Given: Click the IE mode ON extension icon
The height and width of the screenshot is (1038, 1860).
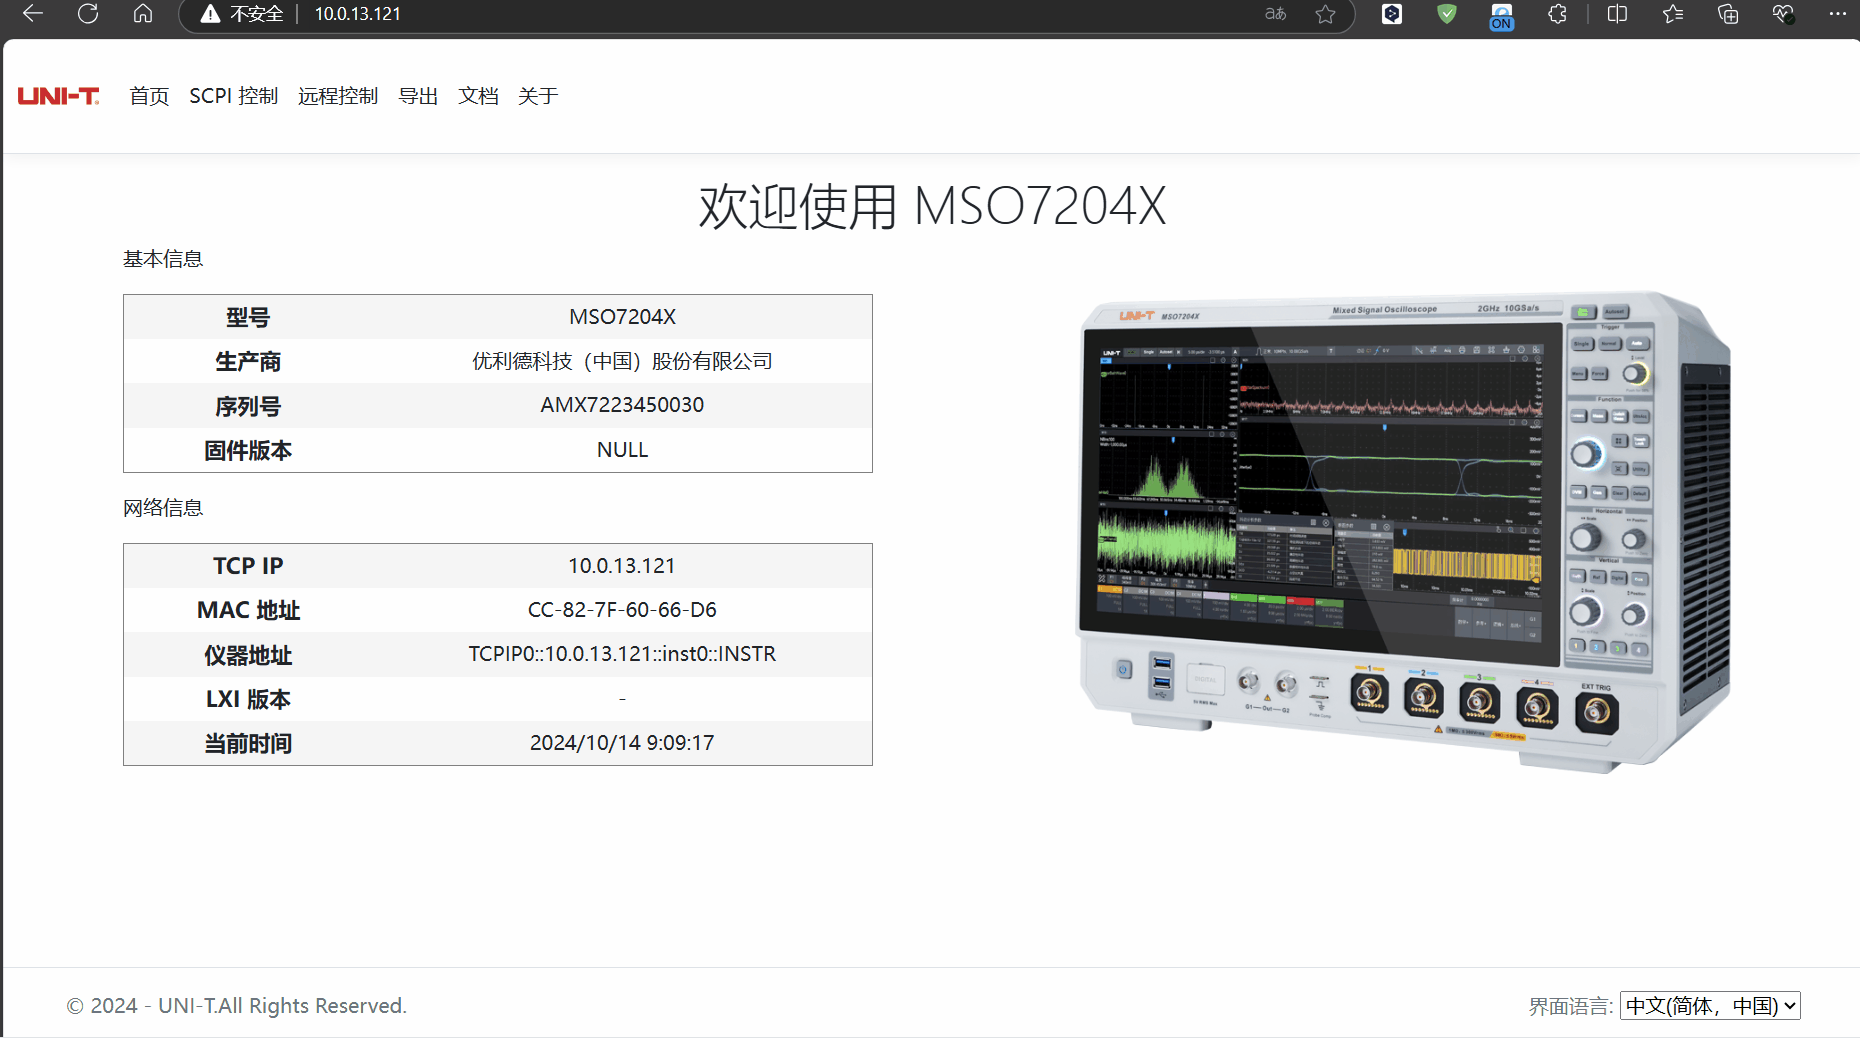Looking at the screenshot, I should (x=1501, y=14).
